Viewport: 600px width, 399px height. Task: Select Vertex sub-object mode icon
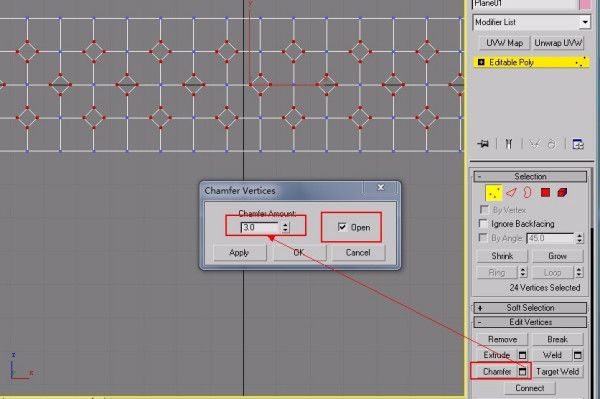pos(493,193)
